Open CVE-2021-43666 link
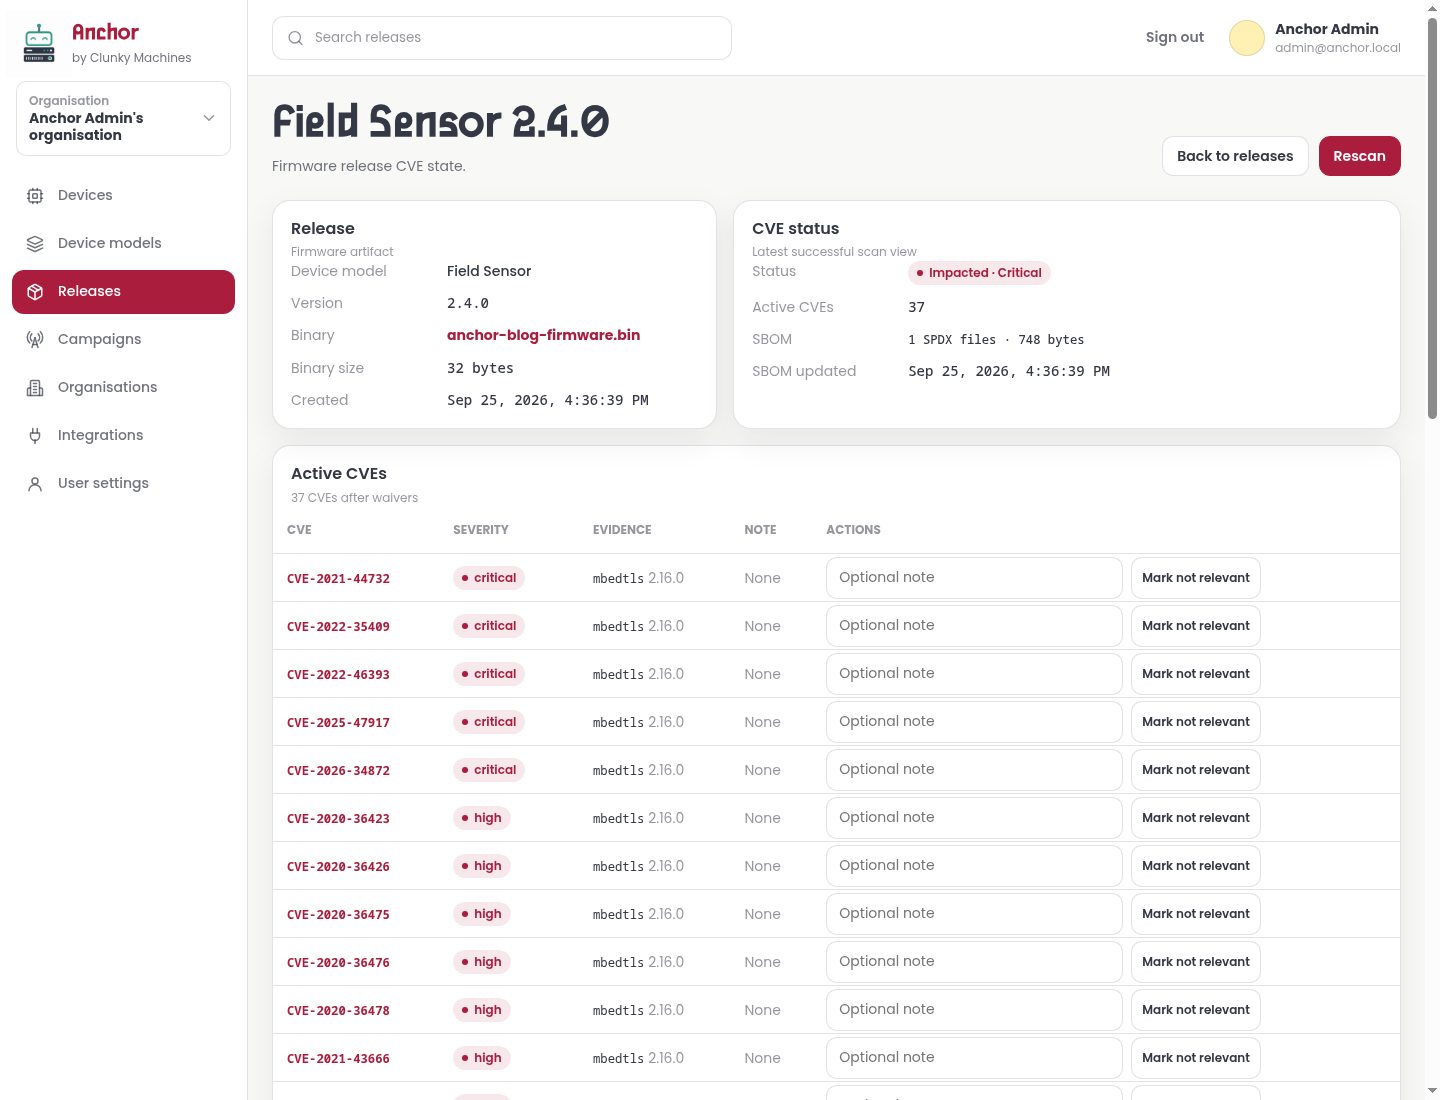The image size is (1440, 1100). pyautogui.click(x=338, y=1059)
